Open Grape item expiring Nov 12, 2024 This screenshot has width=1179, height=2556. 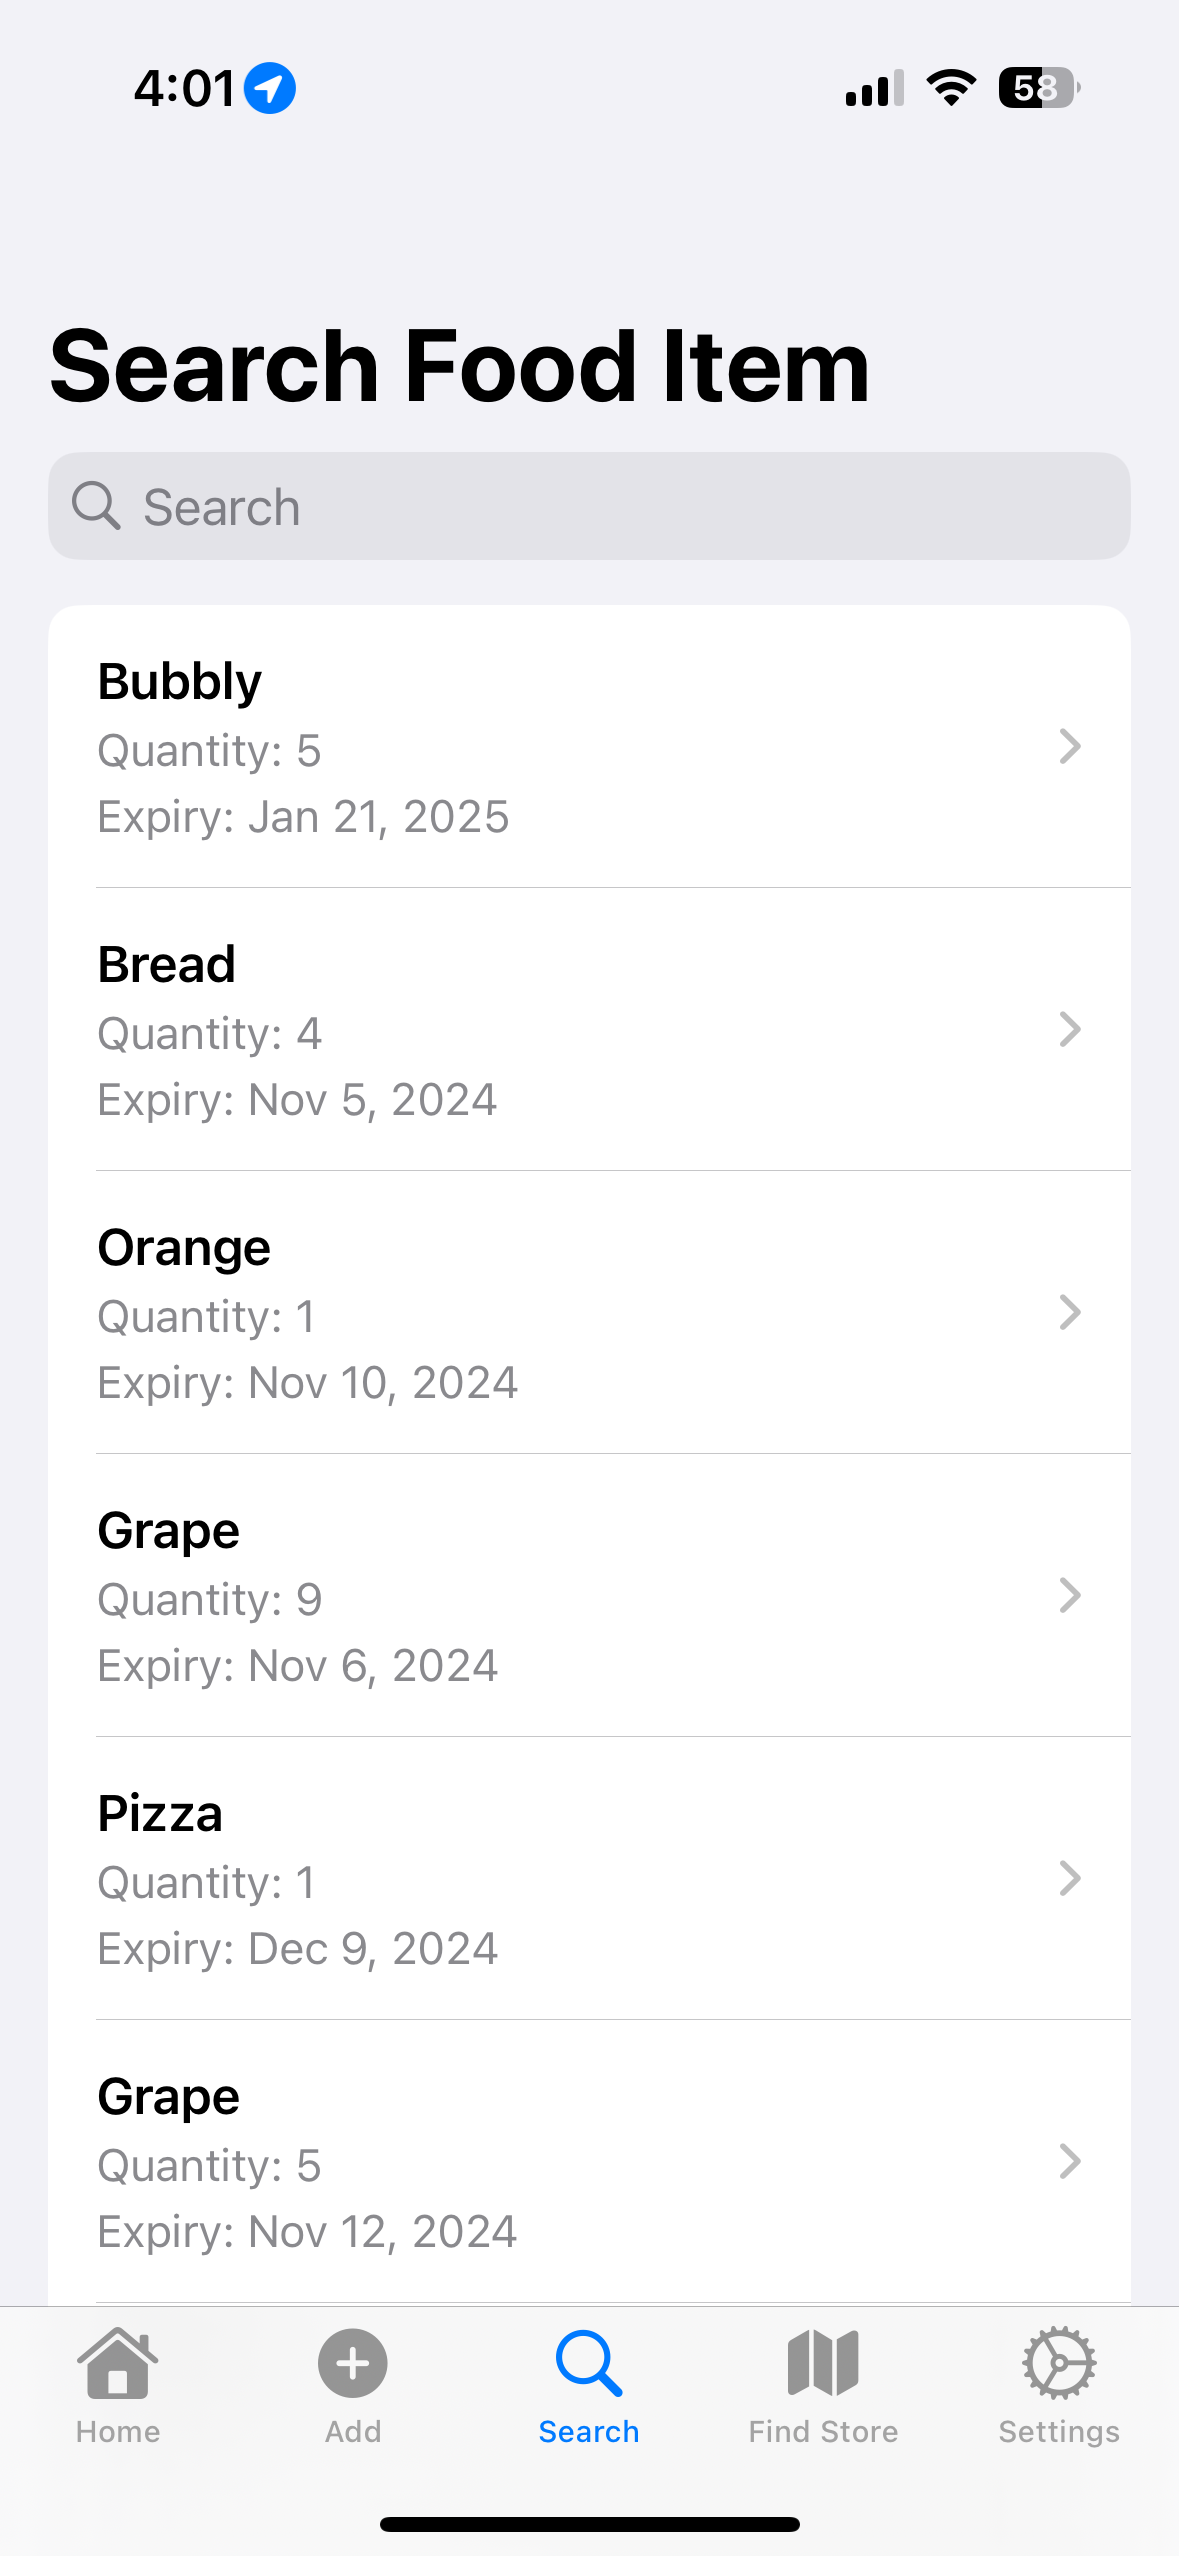click(x=589, y=2161)
